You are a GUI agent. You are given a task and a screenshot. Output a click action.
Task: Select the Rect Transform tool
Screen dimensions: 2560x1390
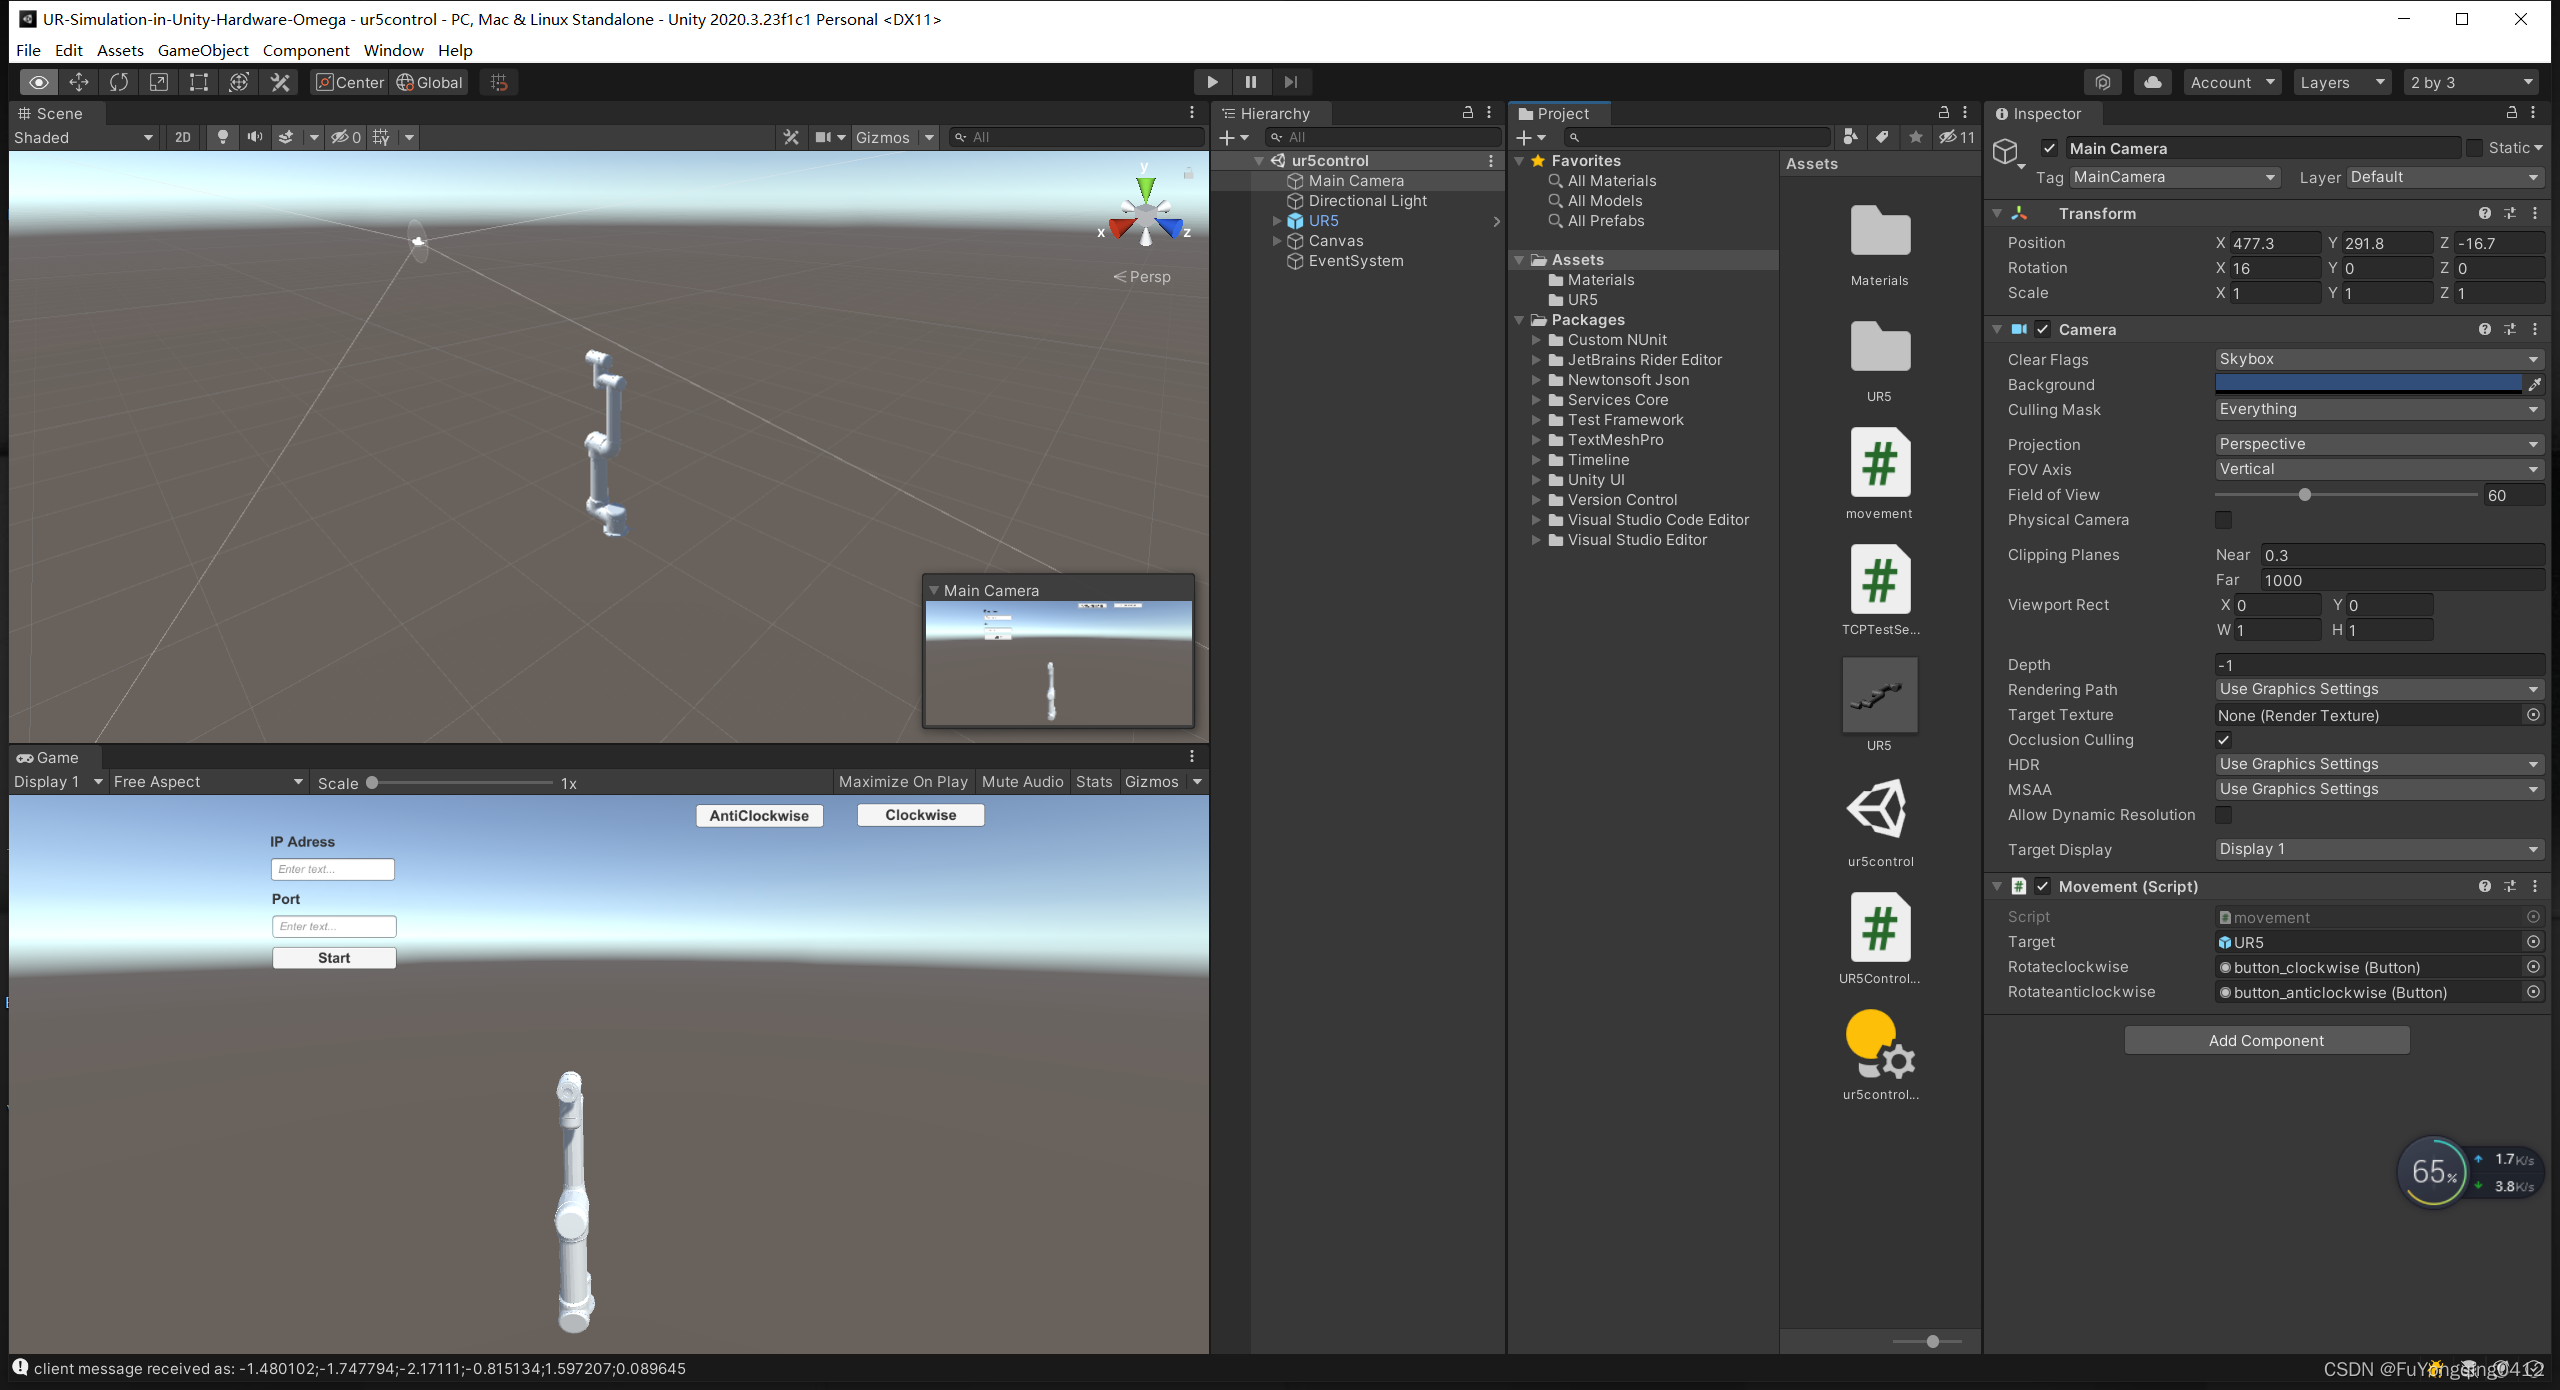pos(198,82)
